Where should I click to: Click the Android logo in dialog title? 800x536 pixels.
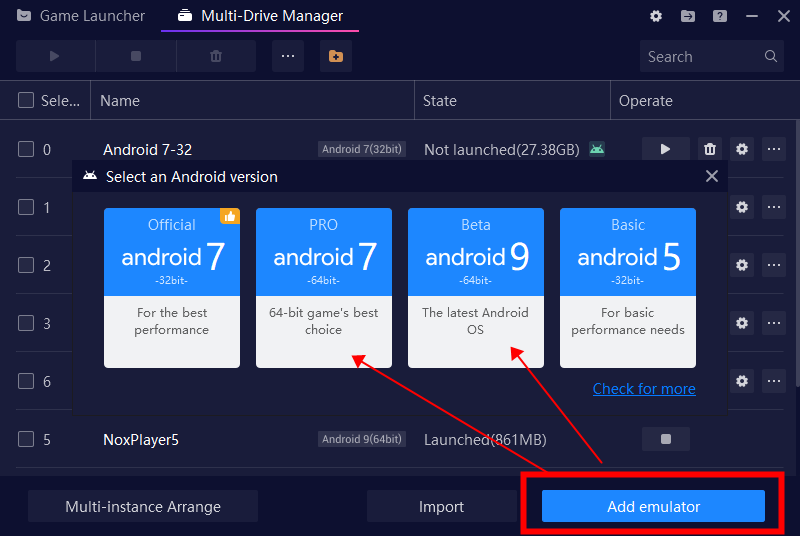(x=90, y=176)
